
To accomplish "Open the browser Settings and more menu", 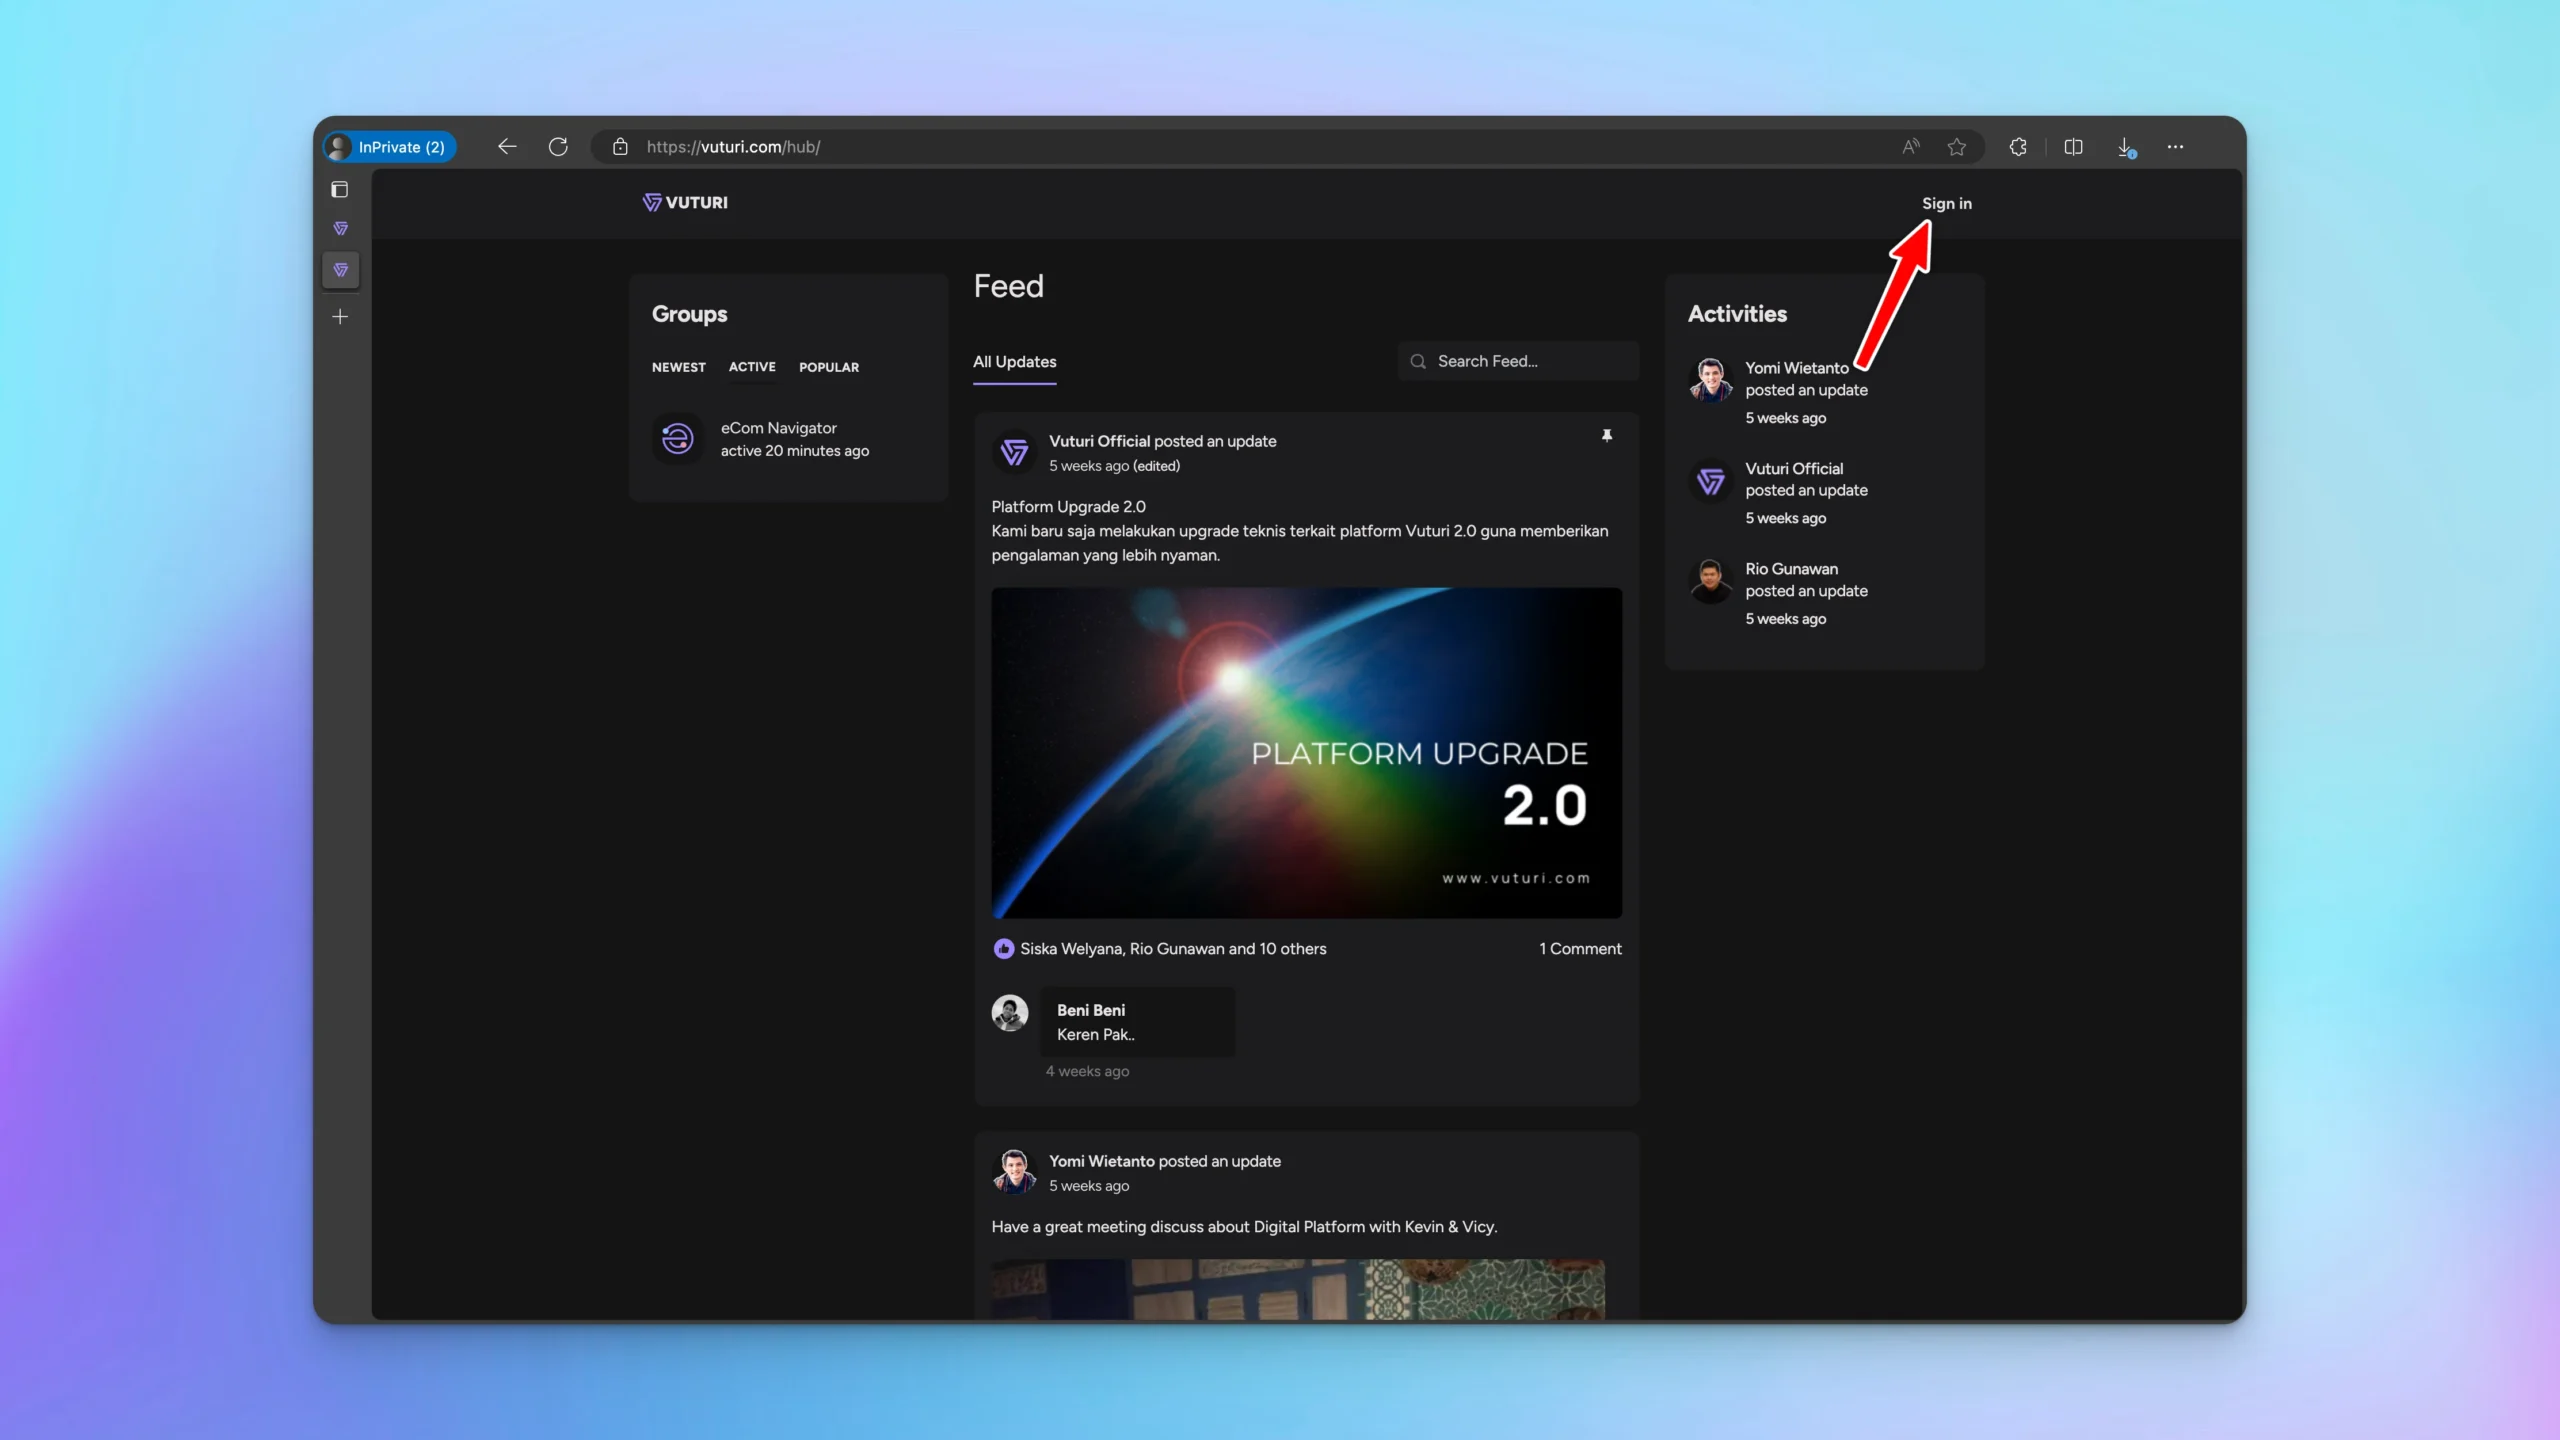I will coord(2175,147).
